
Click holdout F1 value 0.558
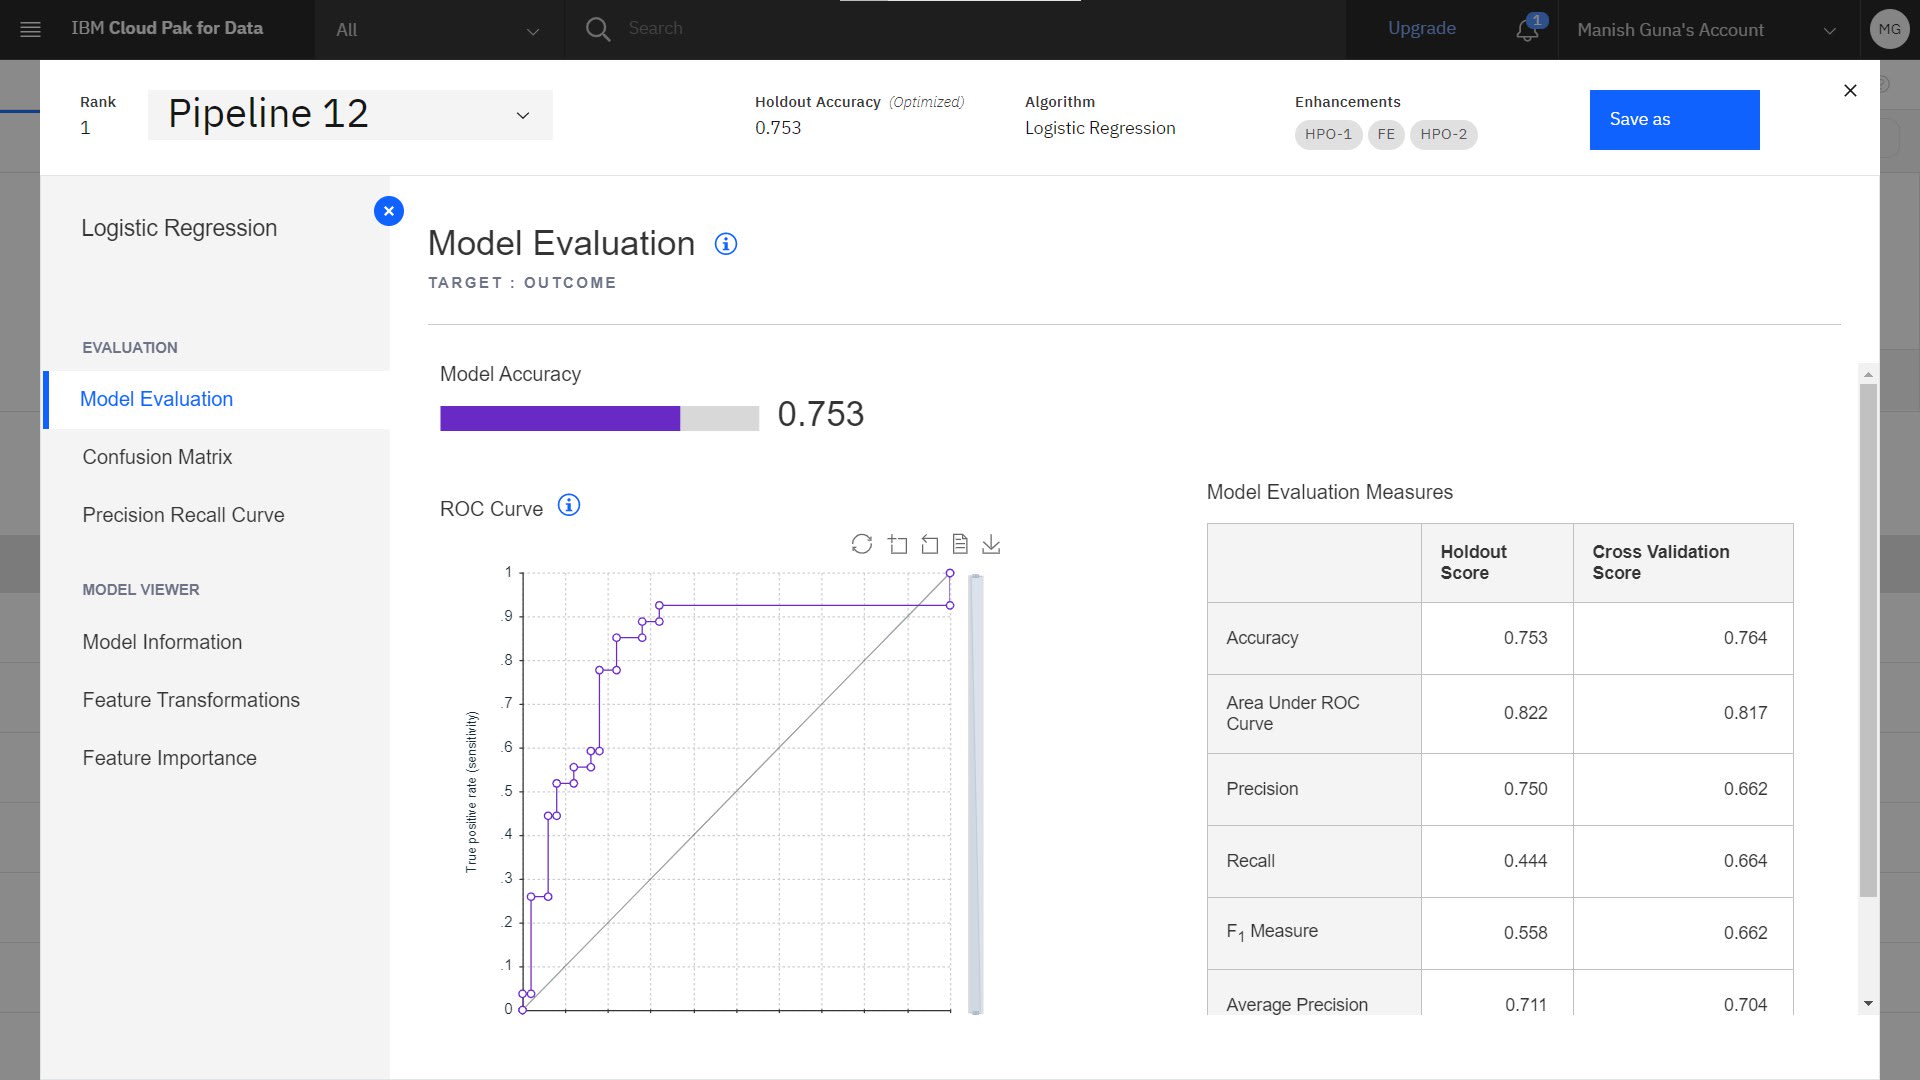[1525, 933]
